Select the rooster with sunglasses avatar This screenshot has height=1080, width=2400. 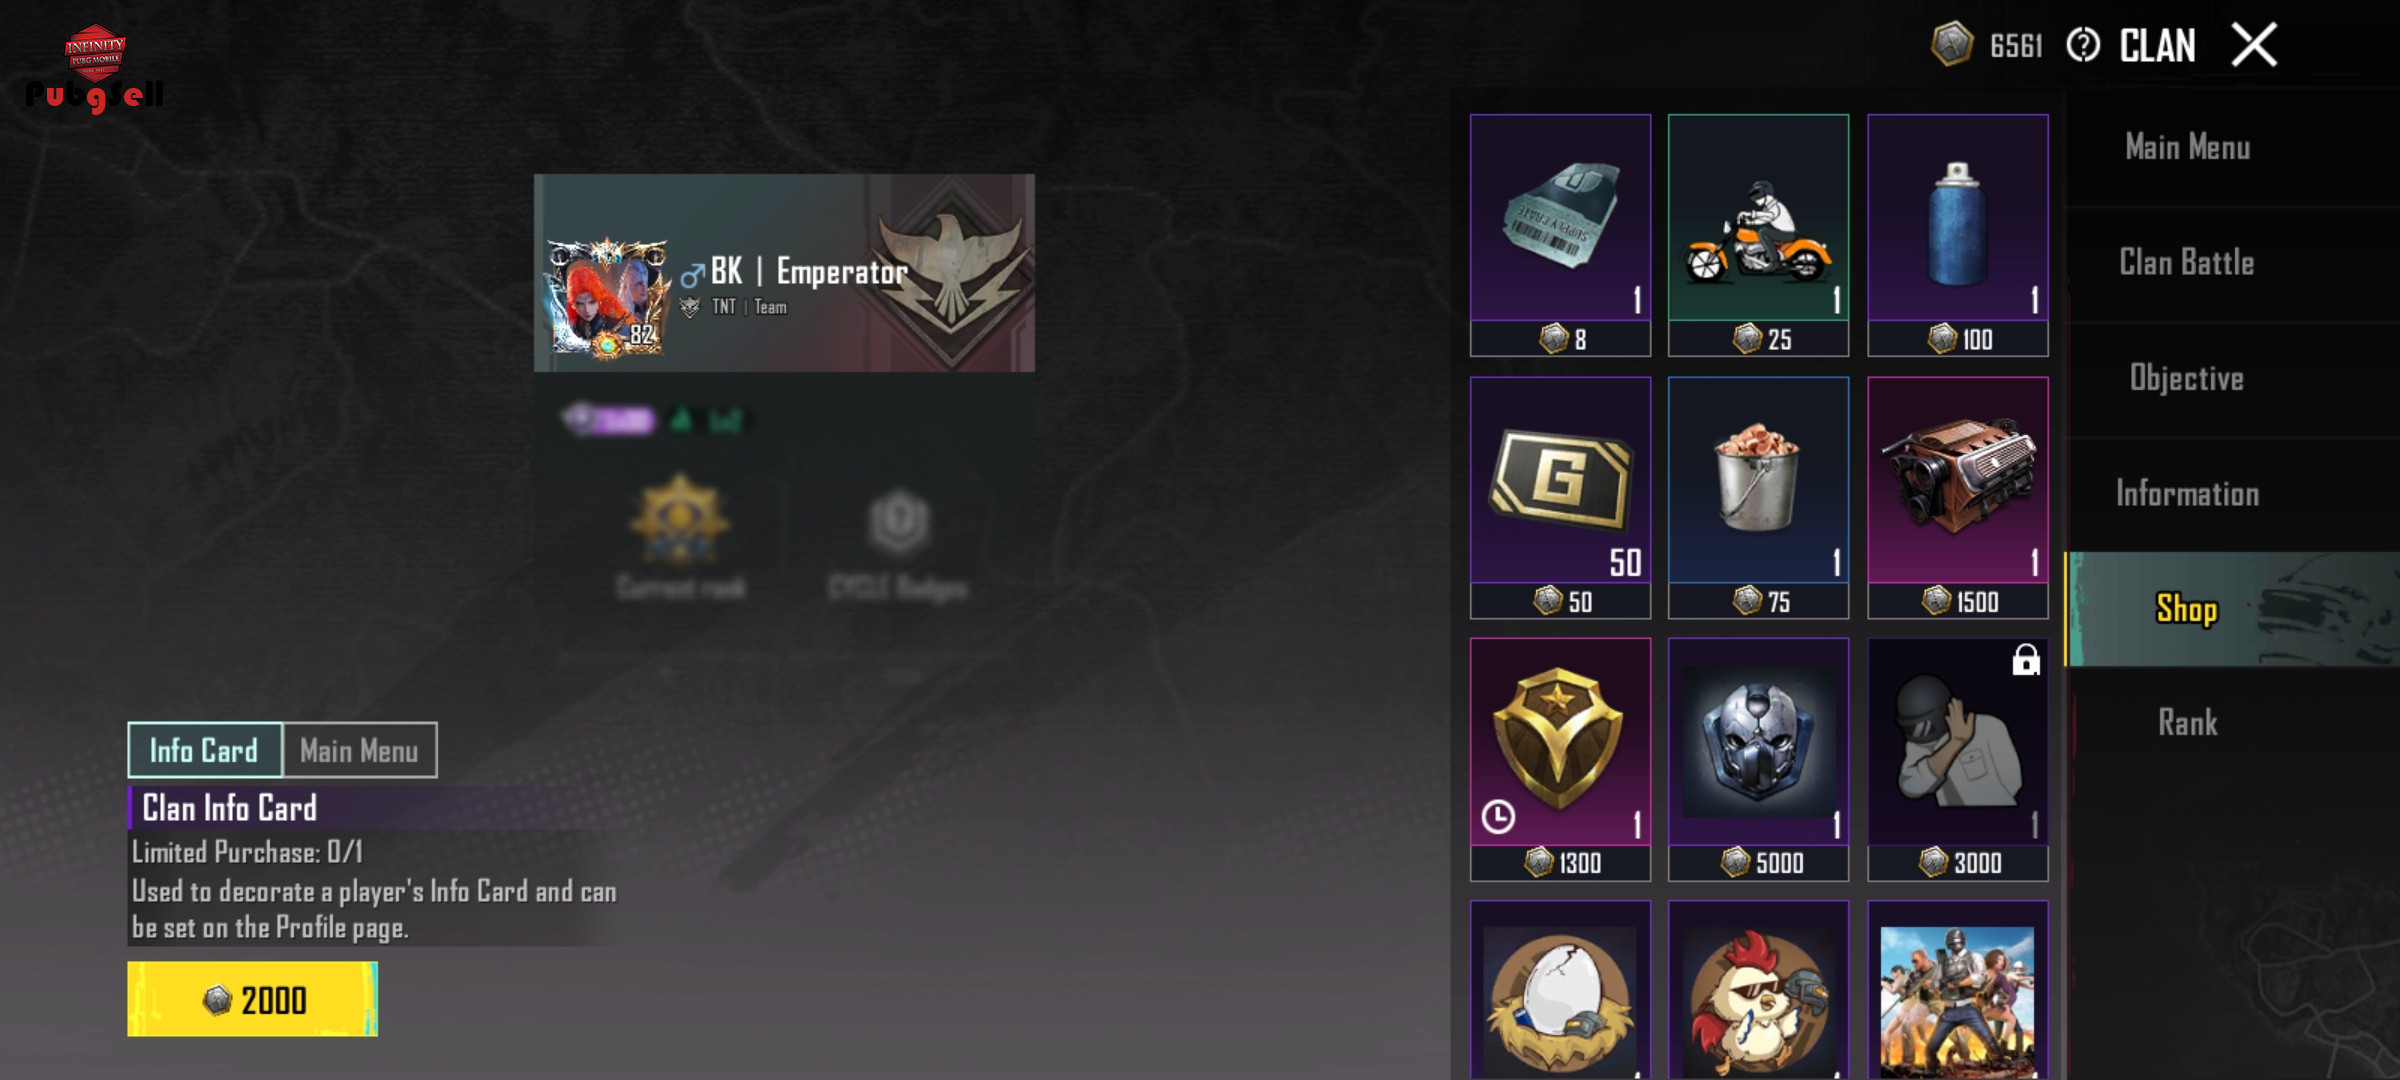tap(1758, 990)
